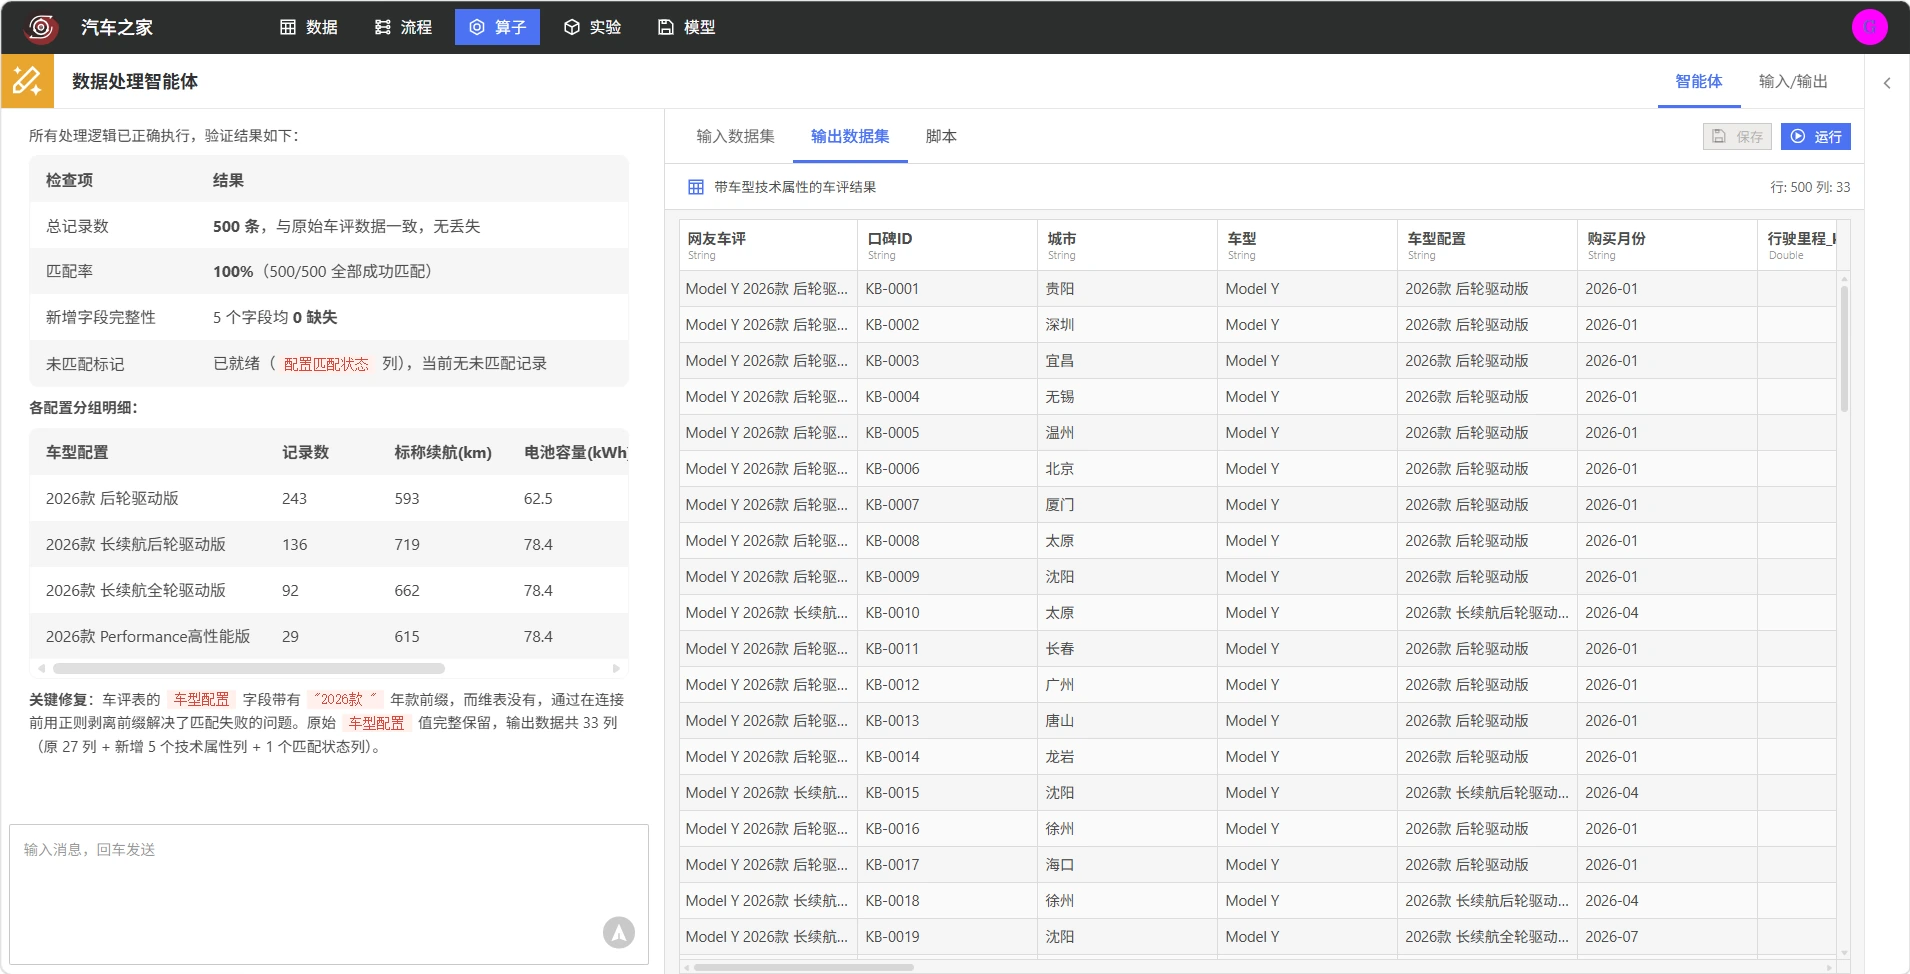
Task: Click the round send arrow button
Action: 619,932
